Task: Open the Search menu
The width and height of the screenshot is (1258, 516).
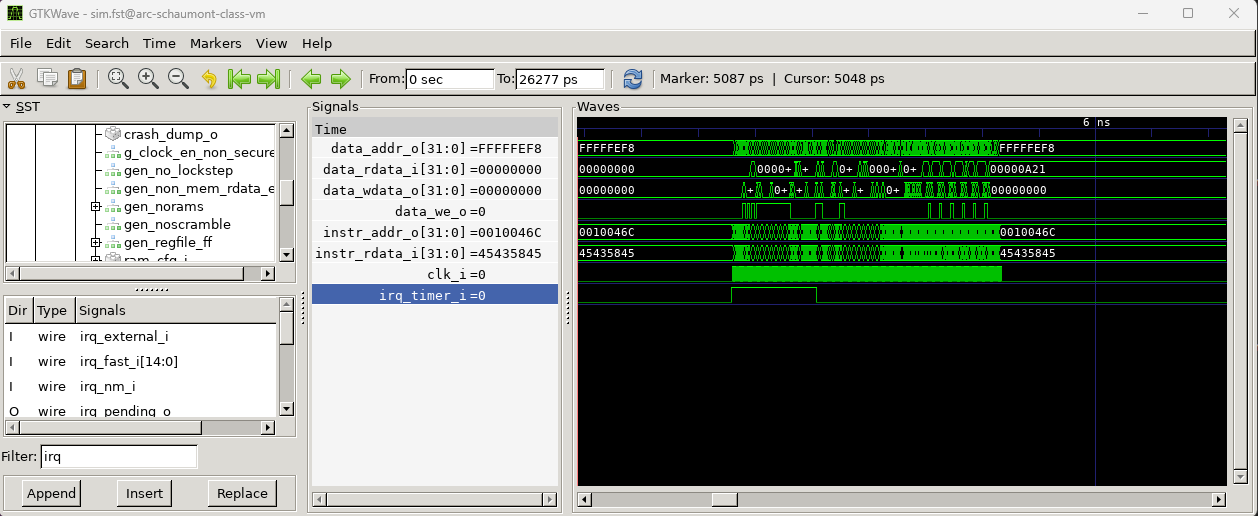Action: click(x=106, y=43)
